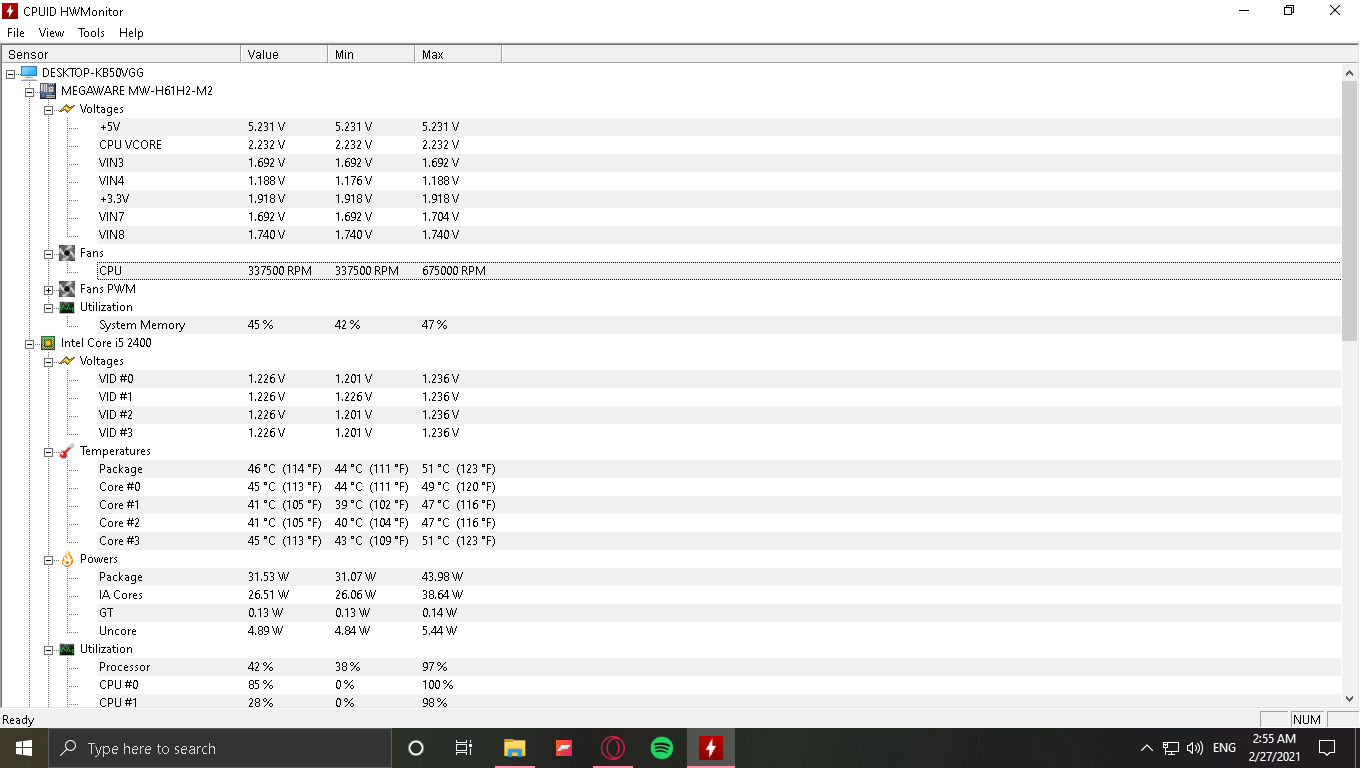1360x768 pixels.
Task: Expand the Fans PWM section
Action: coord(48,289)
